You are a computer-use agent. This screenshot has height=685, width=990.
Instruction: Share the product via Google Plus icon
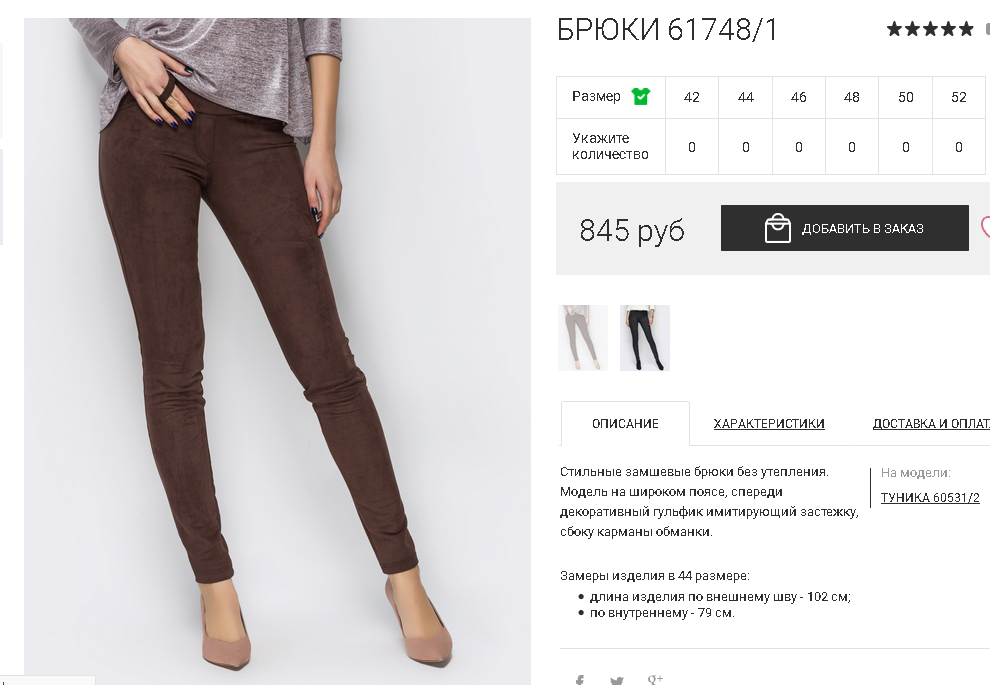pos(655,680)
